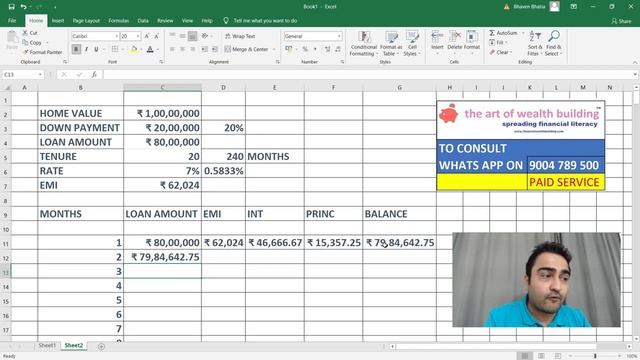Click the Tell me what you want to do box

click(x=265, y=20)
